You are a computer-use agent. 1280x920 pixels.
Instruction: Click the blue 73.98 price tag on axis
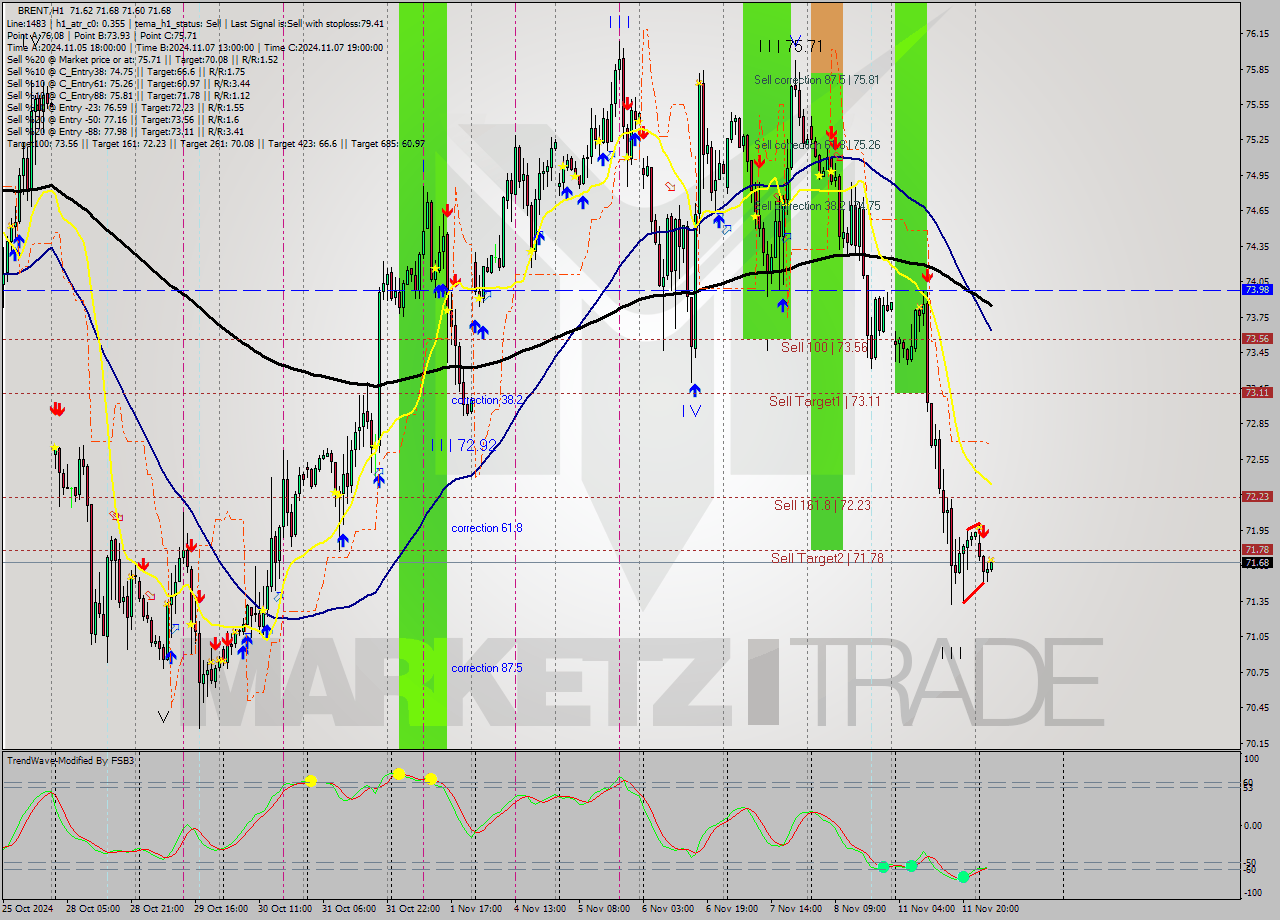coord(1256,290)
